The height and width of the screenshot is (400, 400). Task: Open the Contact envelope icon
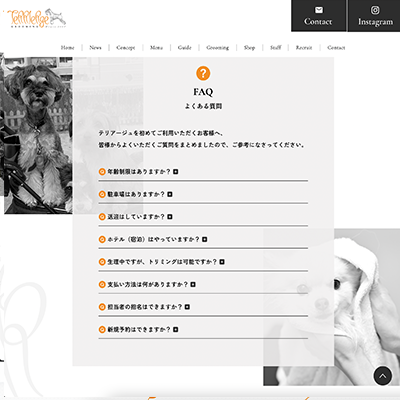(319, 10)
